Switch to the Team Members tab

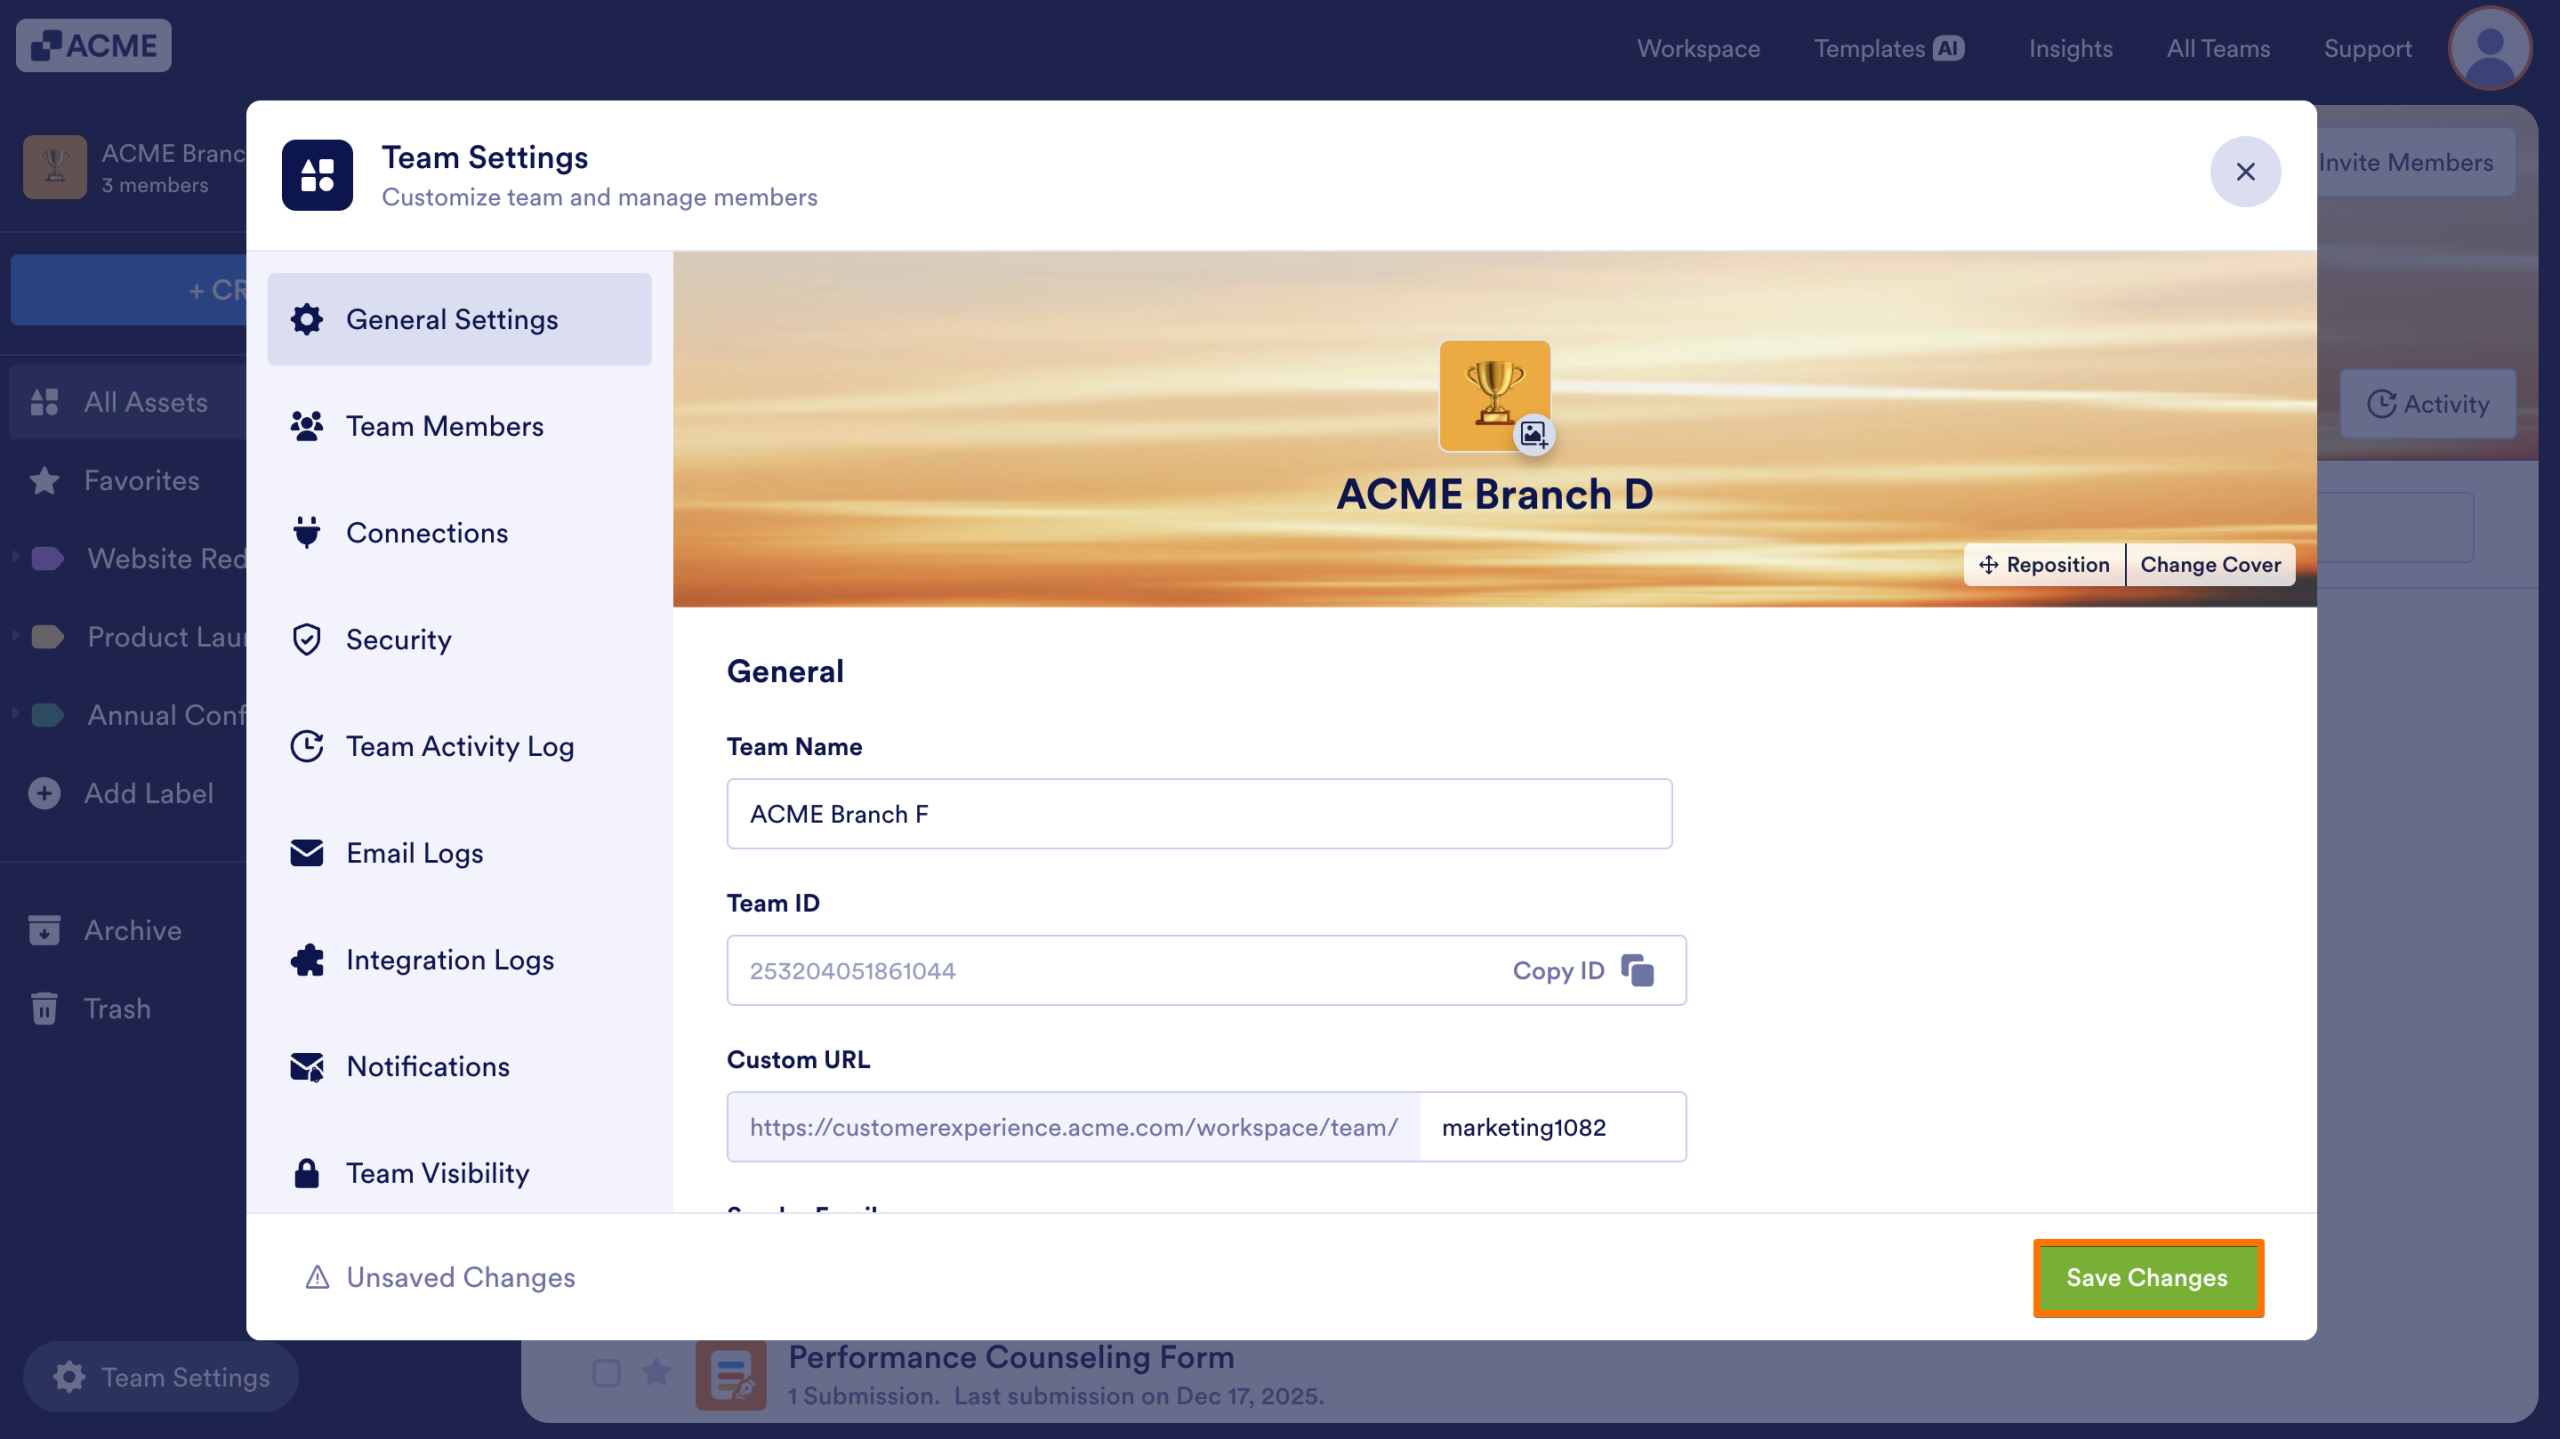459,426
